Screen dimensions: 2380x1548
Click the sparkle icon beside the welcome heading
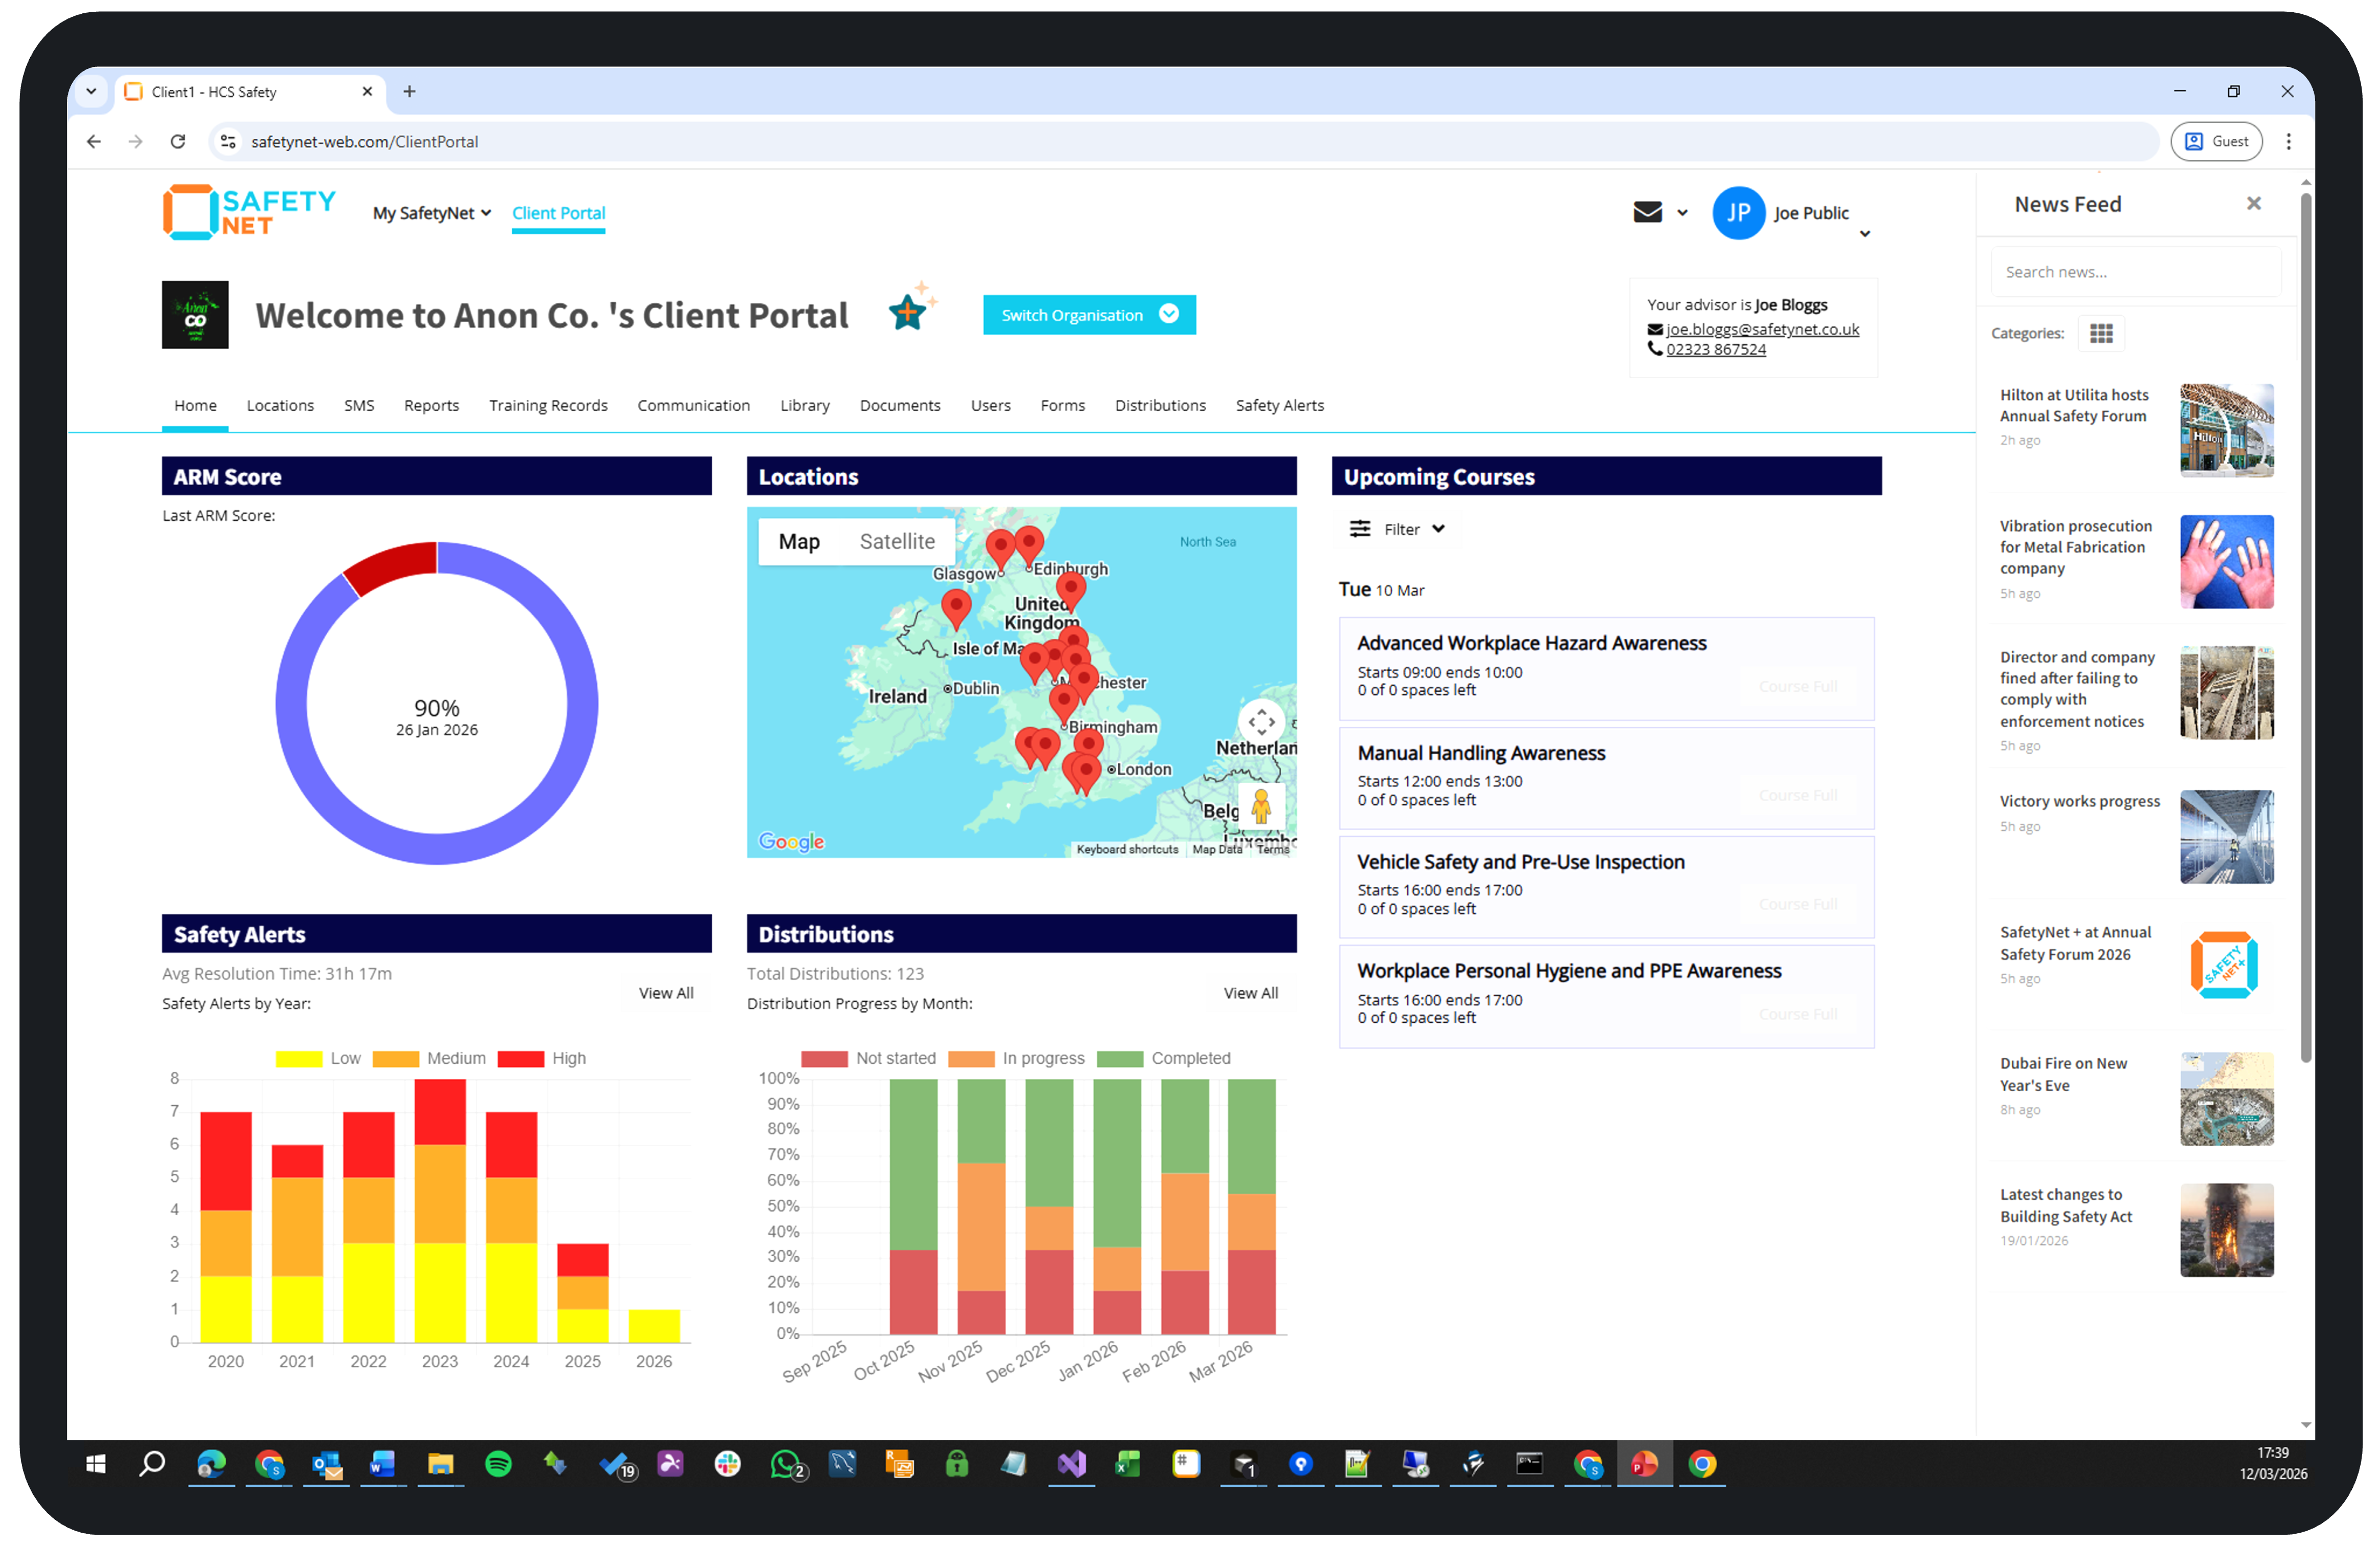pos(909,310)
